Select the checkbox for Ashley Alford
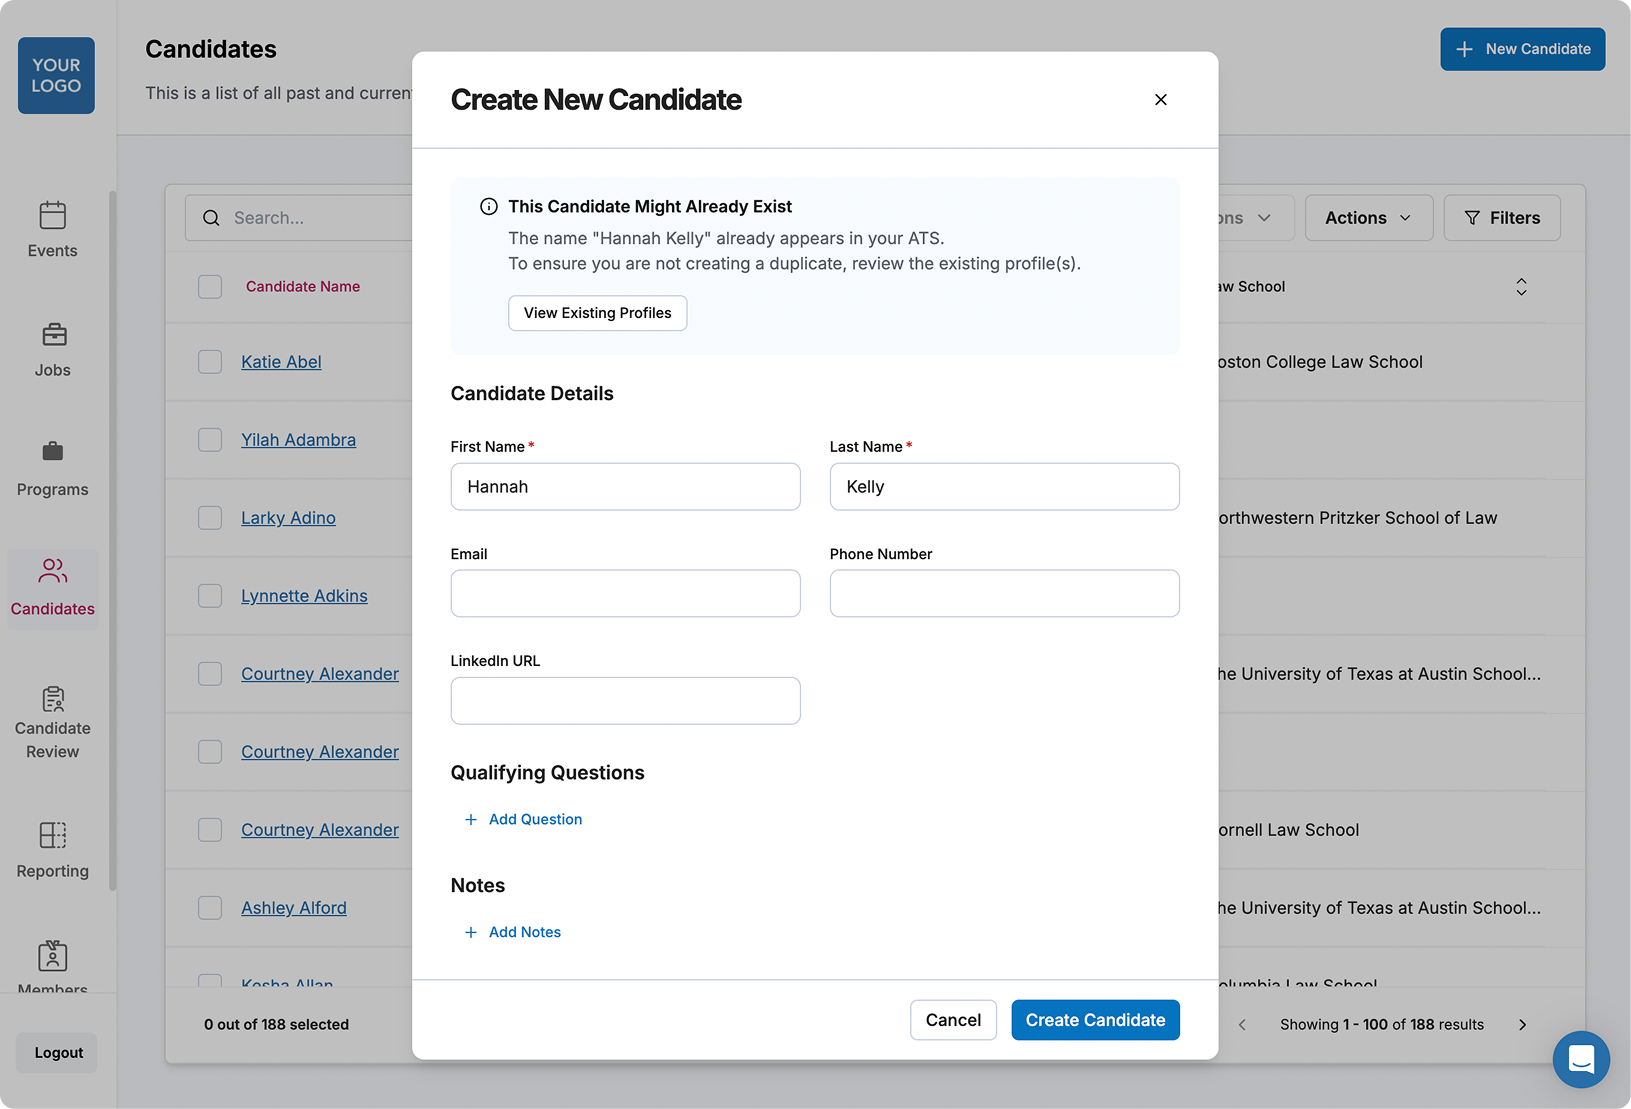 [x=210, y=907]
